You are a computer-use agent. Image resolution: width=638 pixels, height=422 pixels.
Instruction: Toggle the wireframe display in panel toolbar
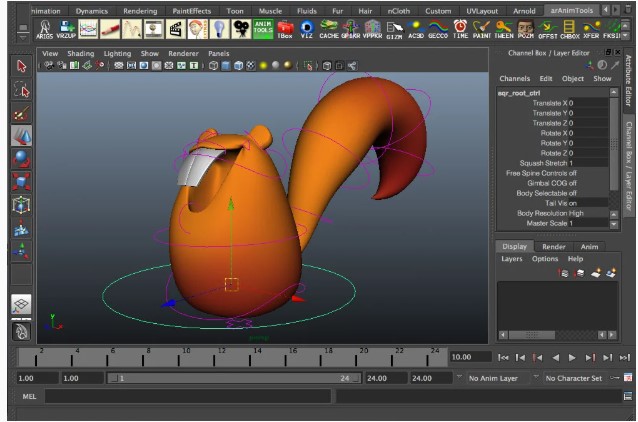213,66
